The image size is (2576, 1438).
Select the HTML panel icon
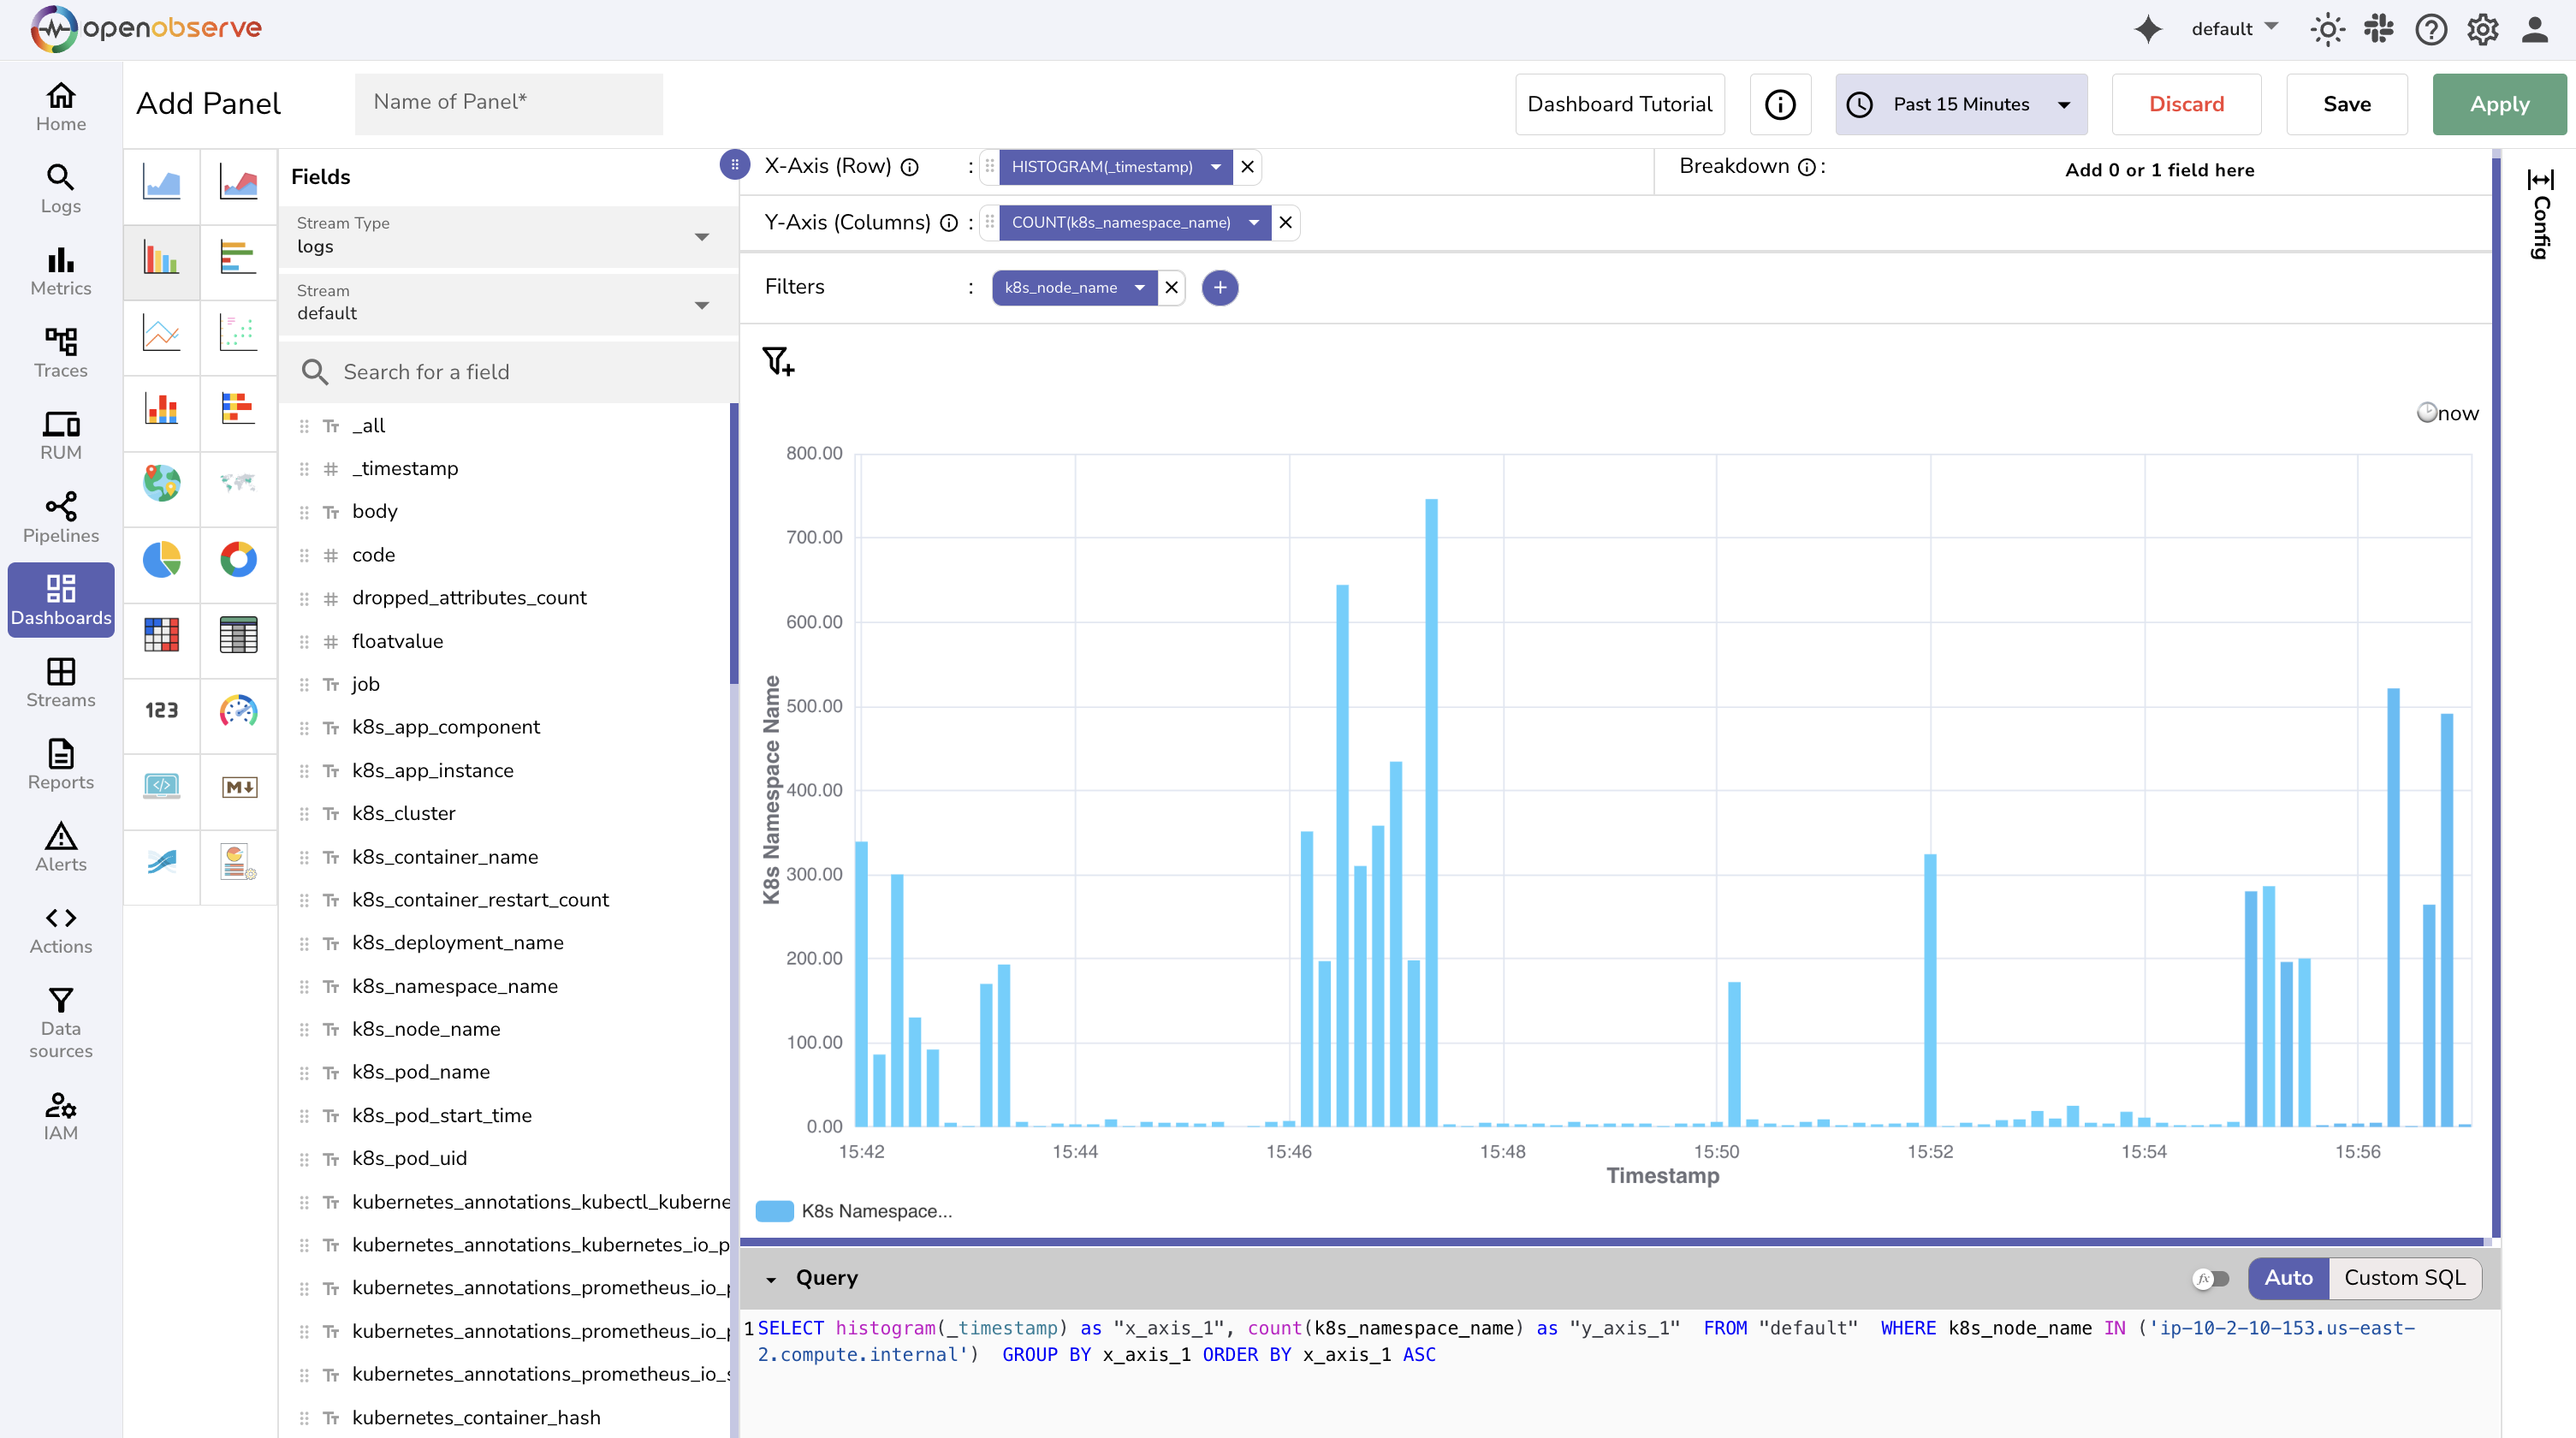161,786
